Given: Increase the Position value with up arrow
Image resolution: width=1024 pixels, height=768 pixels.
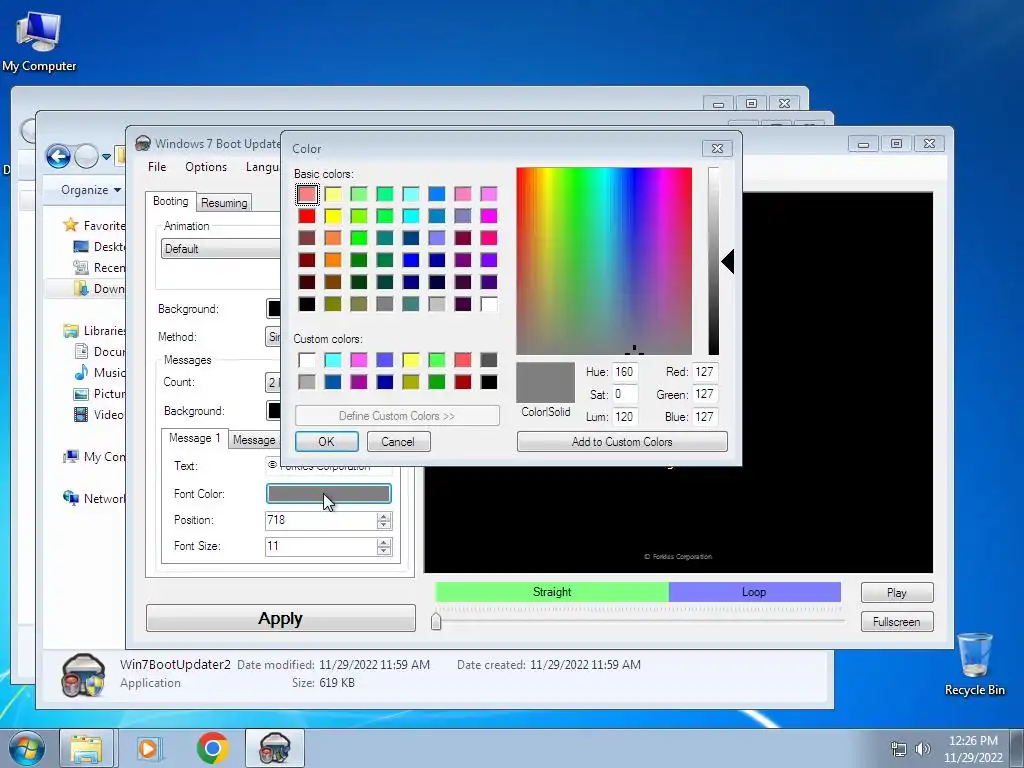Looking at the screenshot, I should point(384,516).
